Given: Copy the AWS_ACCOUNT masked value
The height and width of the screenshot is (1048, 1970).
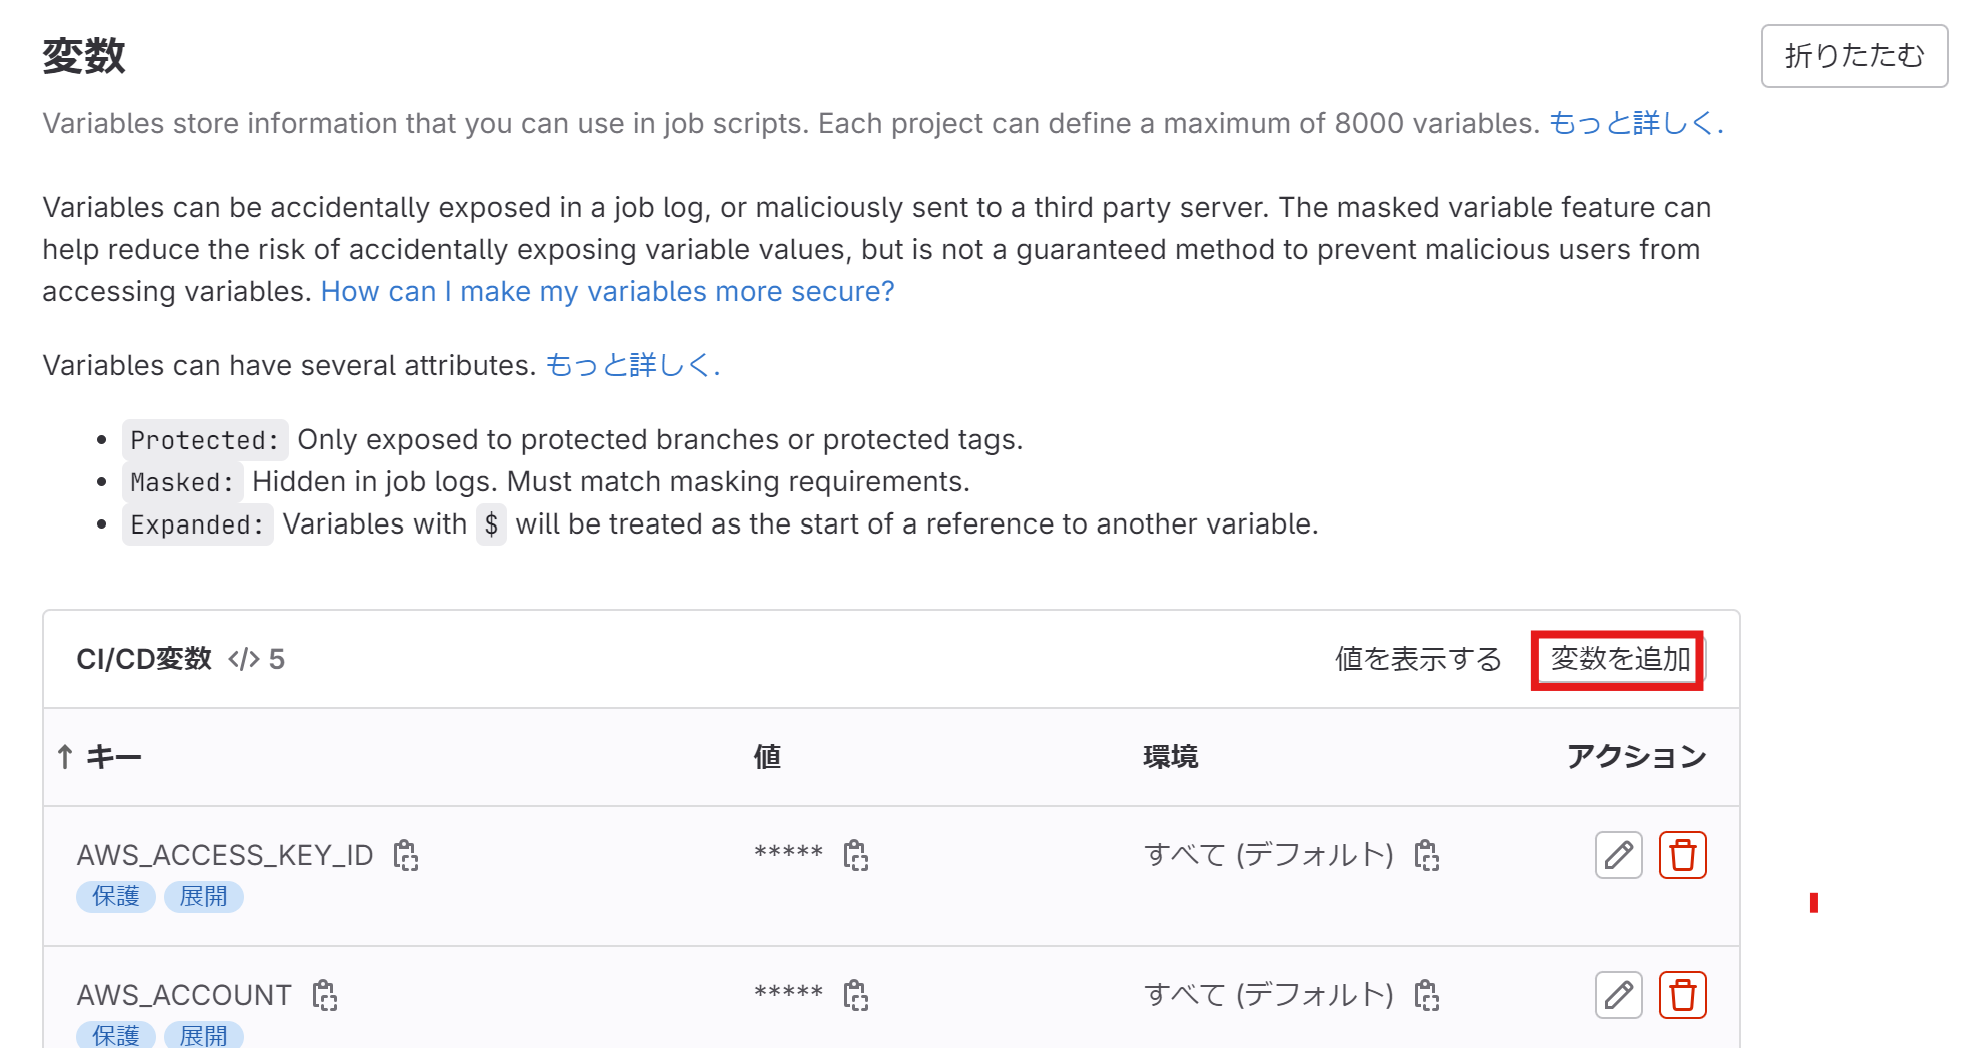Looking at the screenshot, I should (855, 995).
